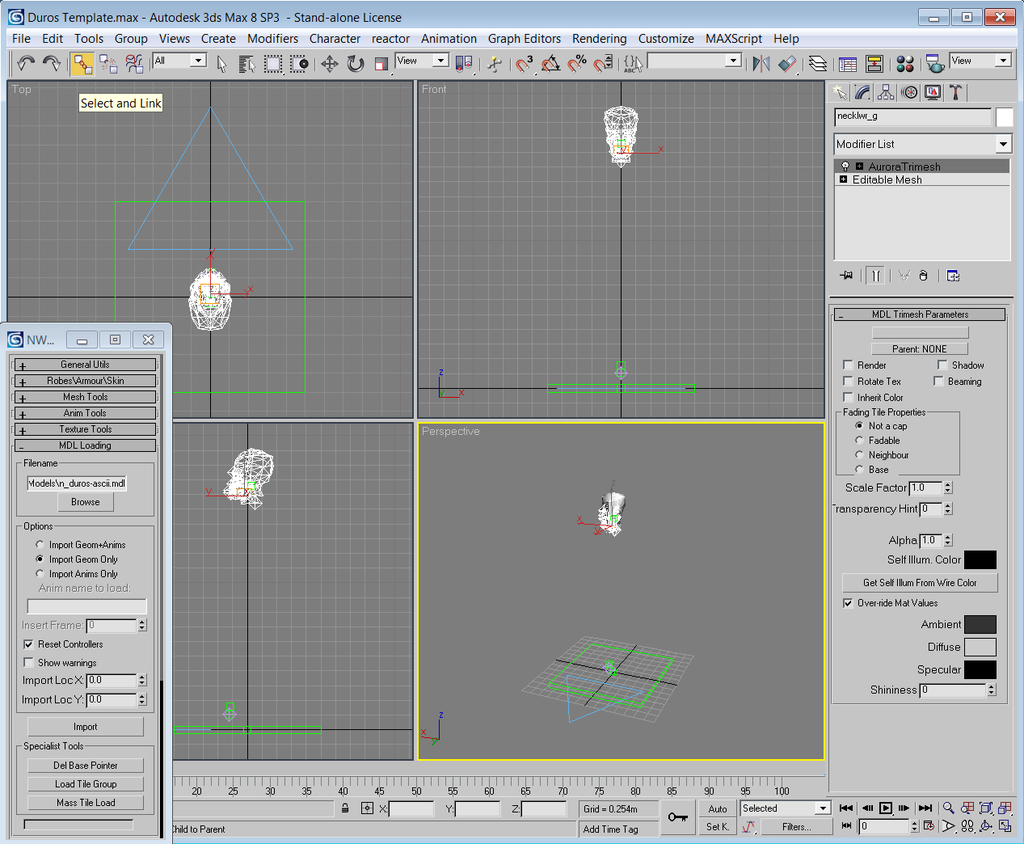Switch to Create command panel tab
The image size is (1024, 844).
[839, 93]
